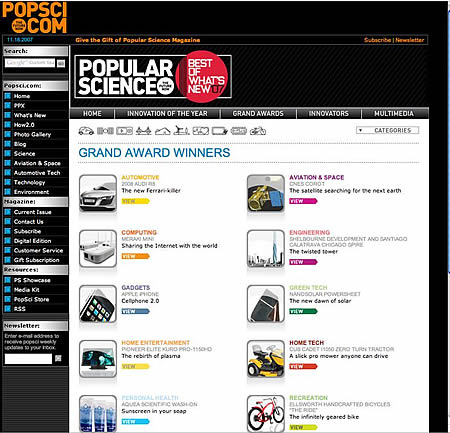Click View button under Aviation & Space
This screenshot has height=433, width=450.
point(303,201)
